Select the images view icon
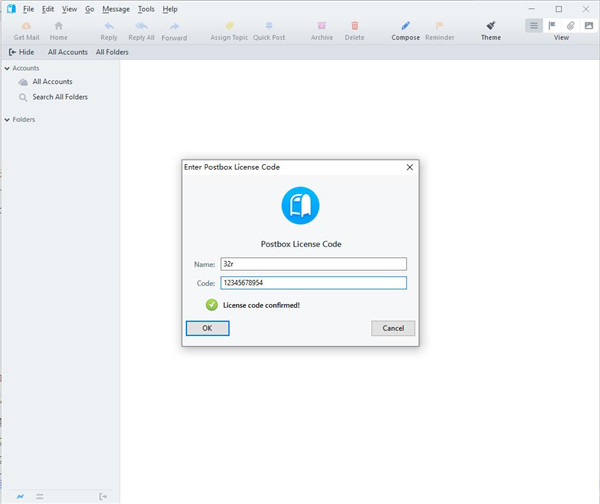The image size is (600, 504). pyautogui.click(x=588, y=25)
